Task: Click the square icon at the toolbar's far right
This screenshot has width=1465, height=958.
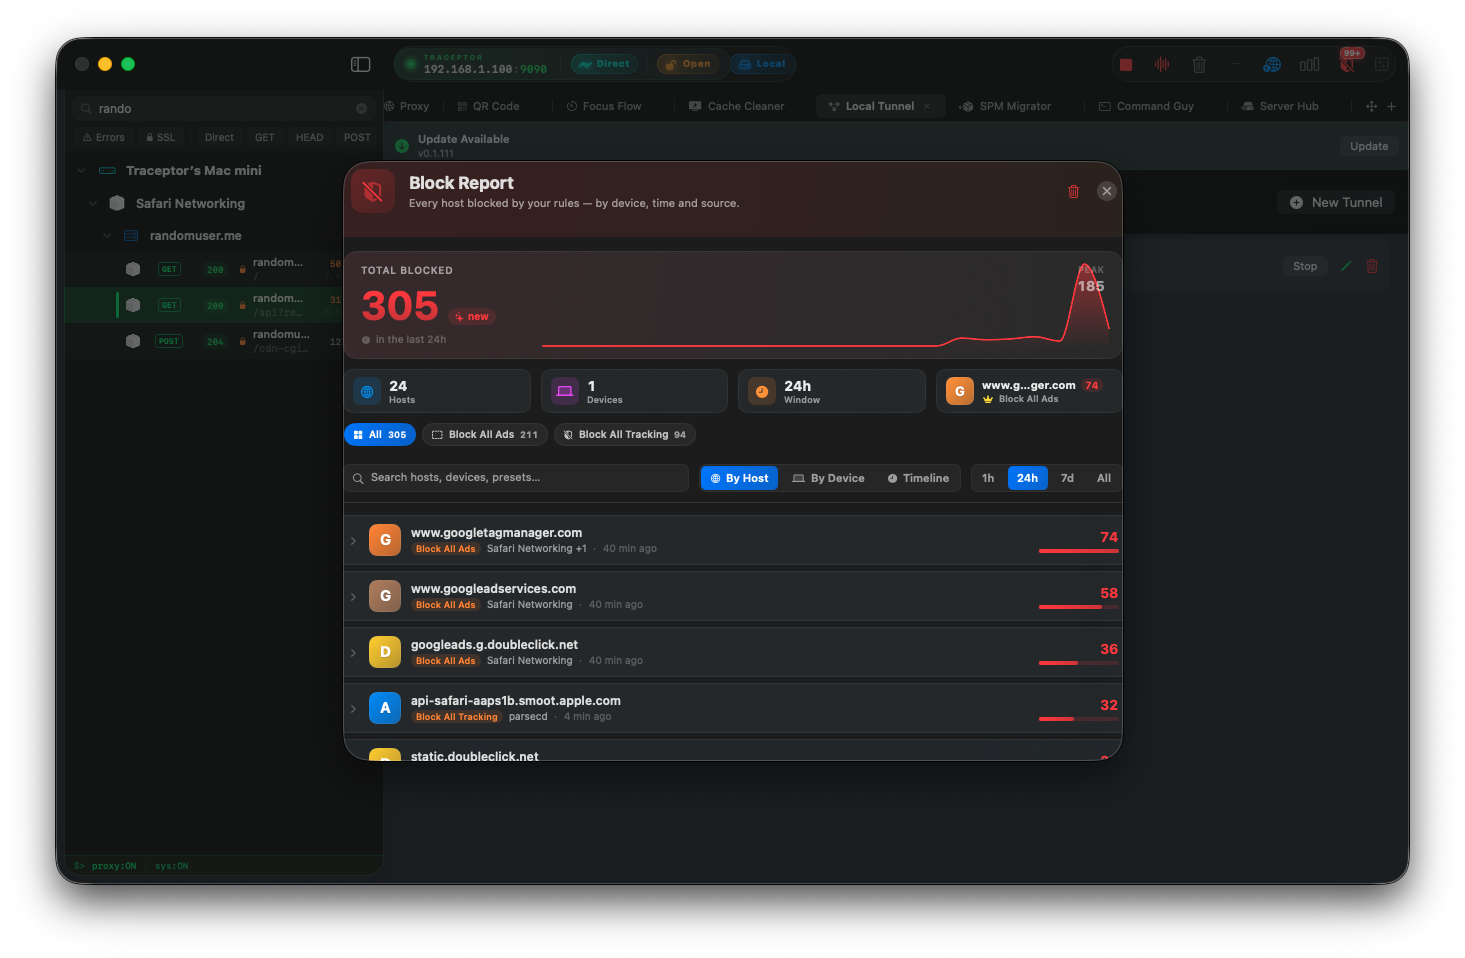Action: pyautogui.click(x=1382, y=64)
